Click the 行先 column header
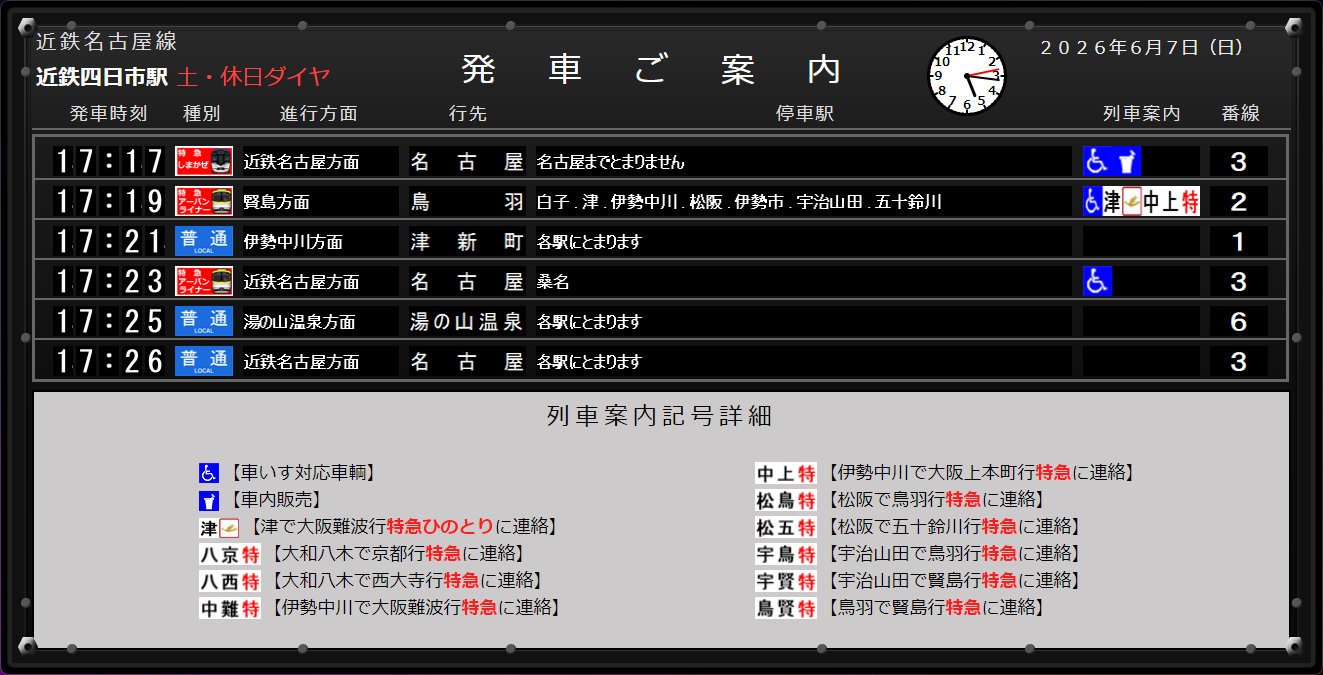Viewport: 1323px width, 675px height. (468, 114)
